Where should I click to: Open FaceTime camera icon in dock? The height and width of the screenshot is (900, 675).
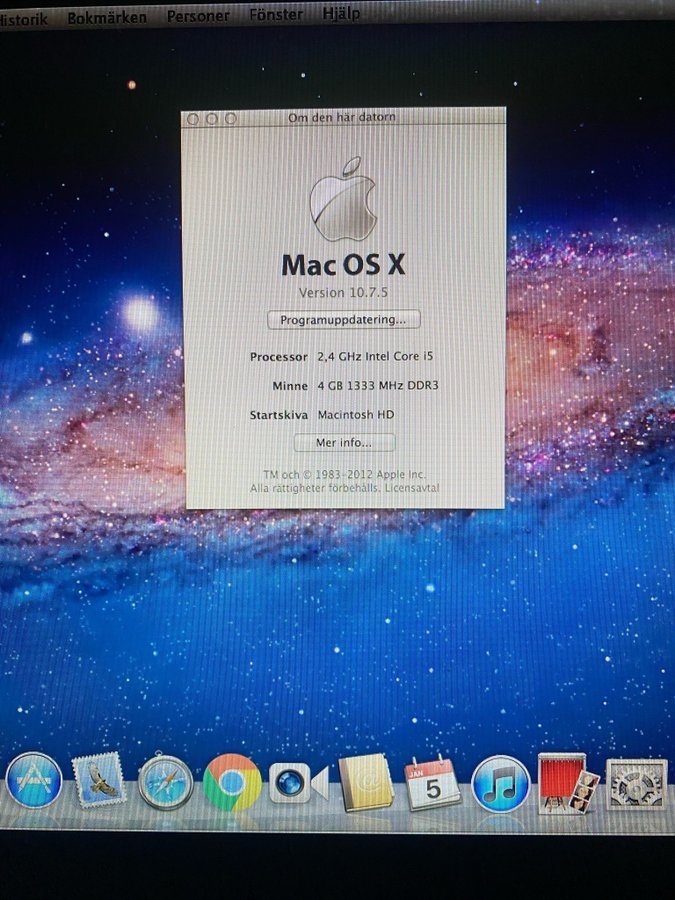(298, 783)
